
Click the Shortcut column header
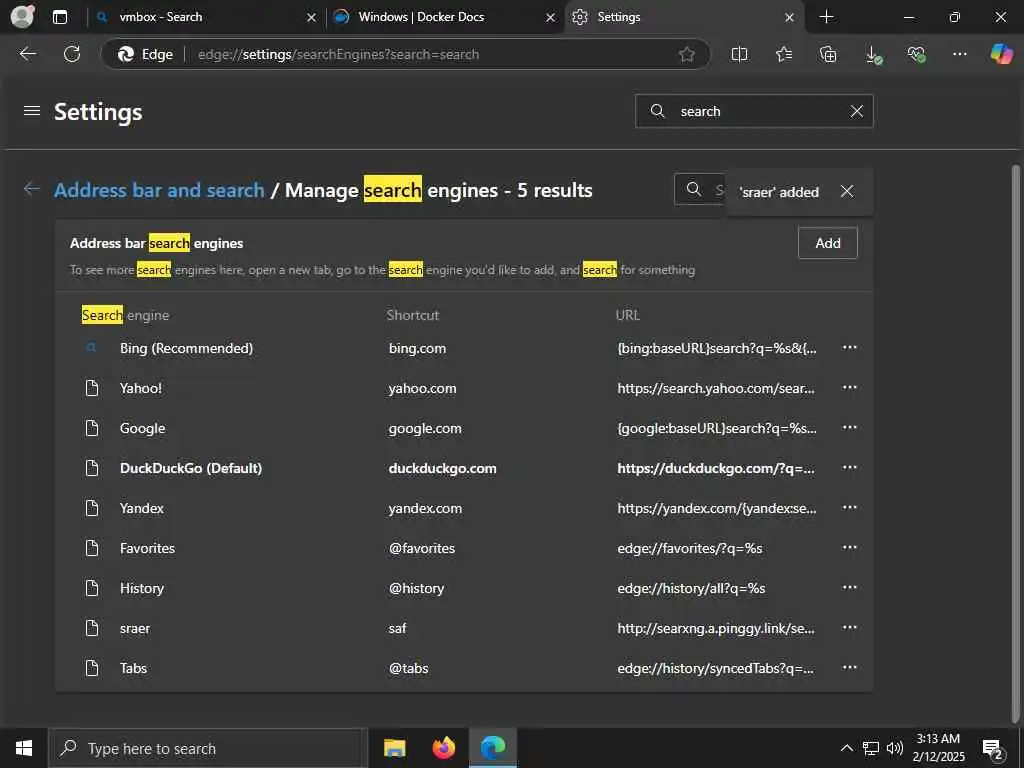pyautogui.click(x=412, y=315)
